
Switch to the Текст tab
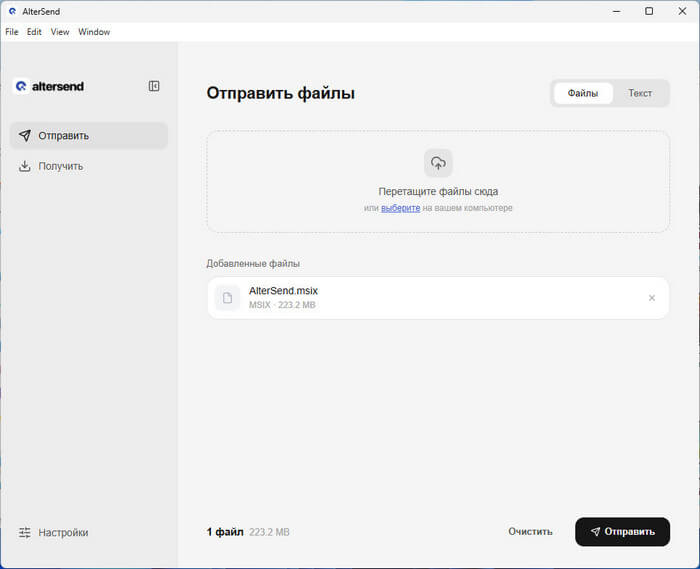click(640, 93)
